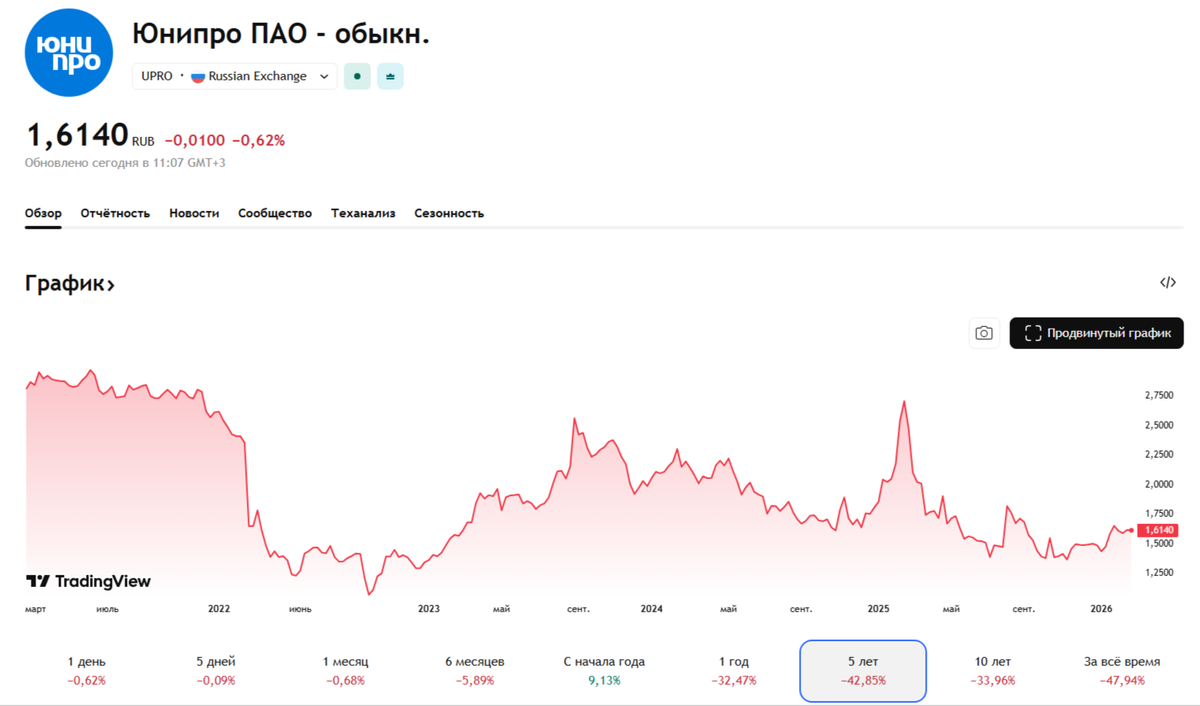1200x706 pixels.
Task: Select the 5 дней range
Action: click(x=216, y=670)
